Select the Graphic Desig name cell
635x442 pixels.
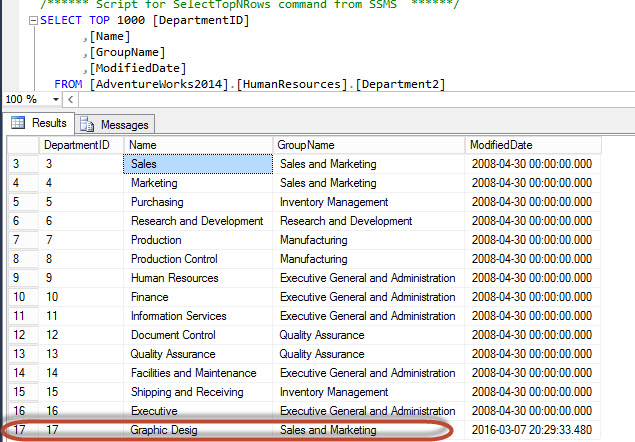click(x=198, y=430)
